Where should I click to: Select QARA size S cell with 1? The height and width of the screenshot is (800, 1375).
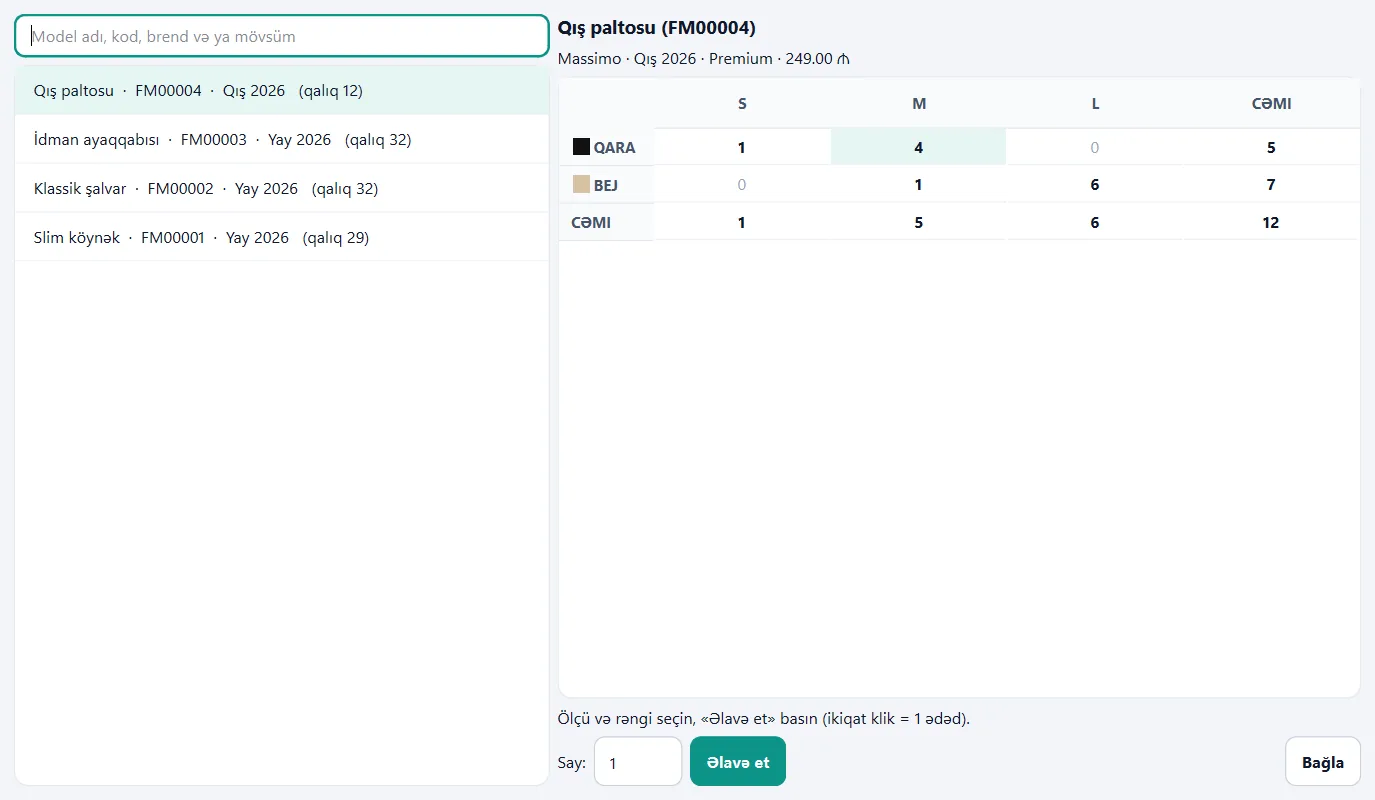[742, 147]
